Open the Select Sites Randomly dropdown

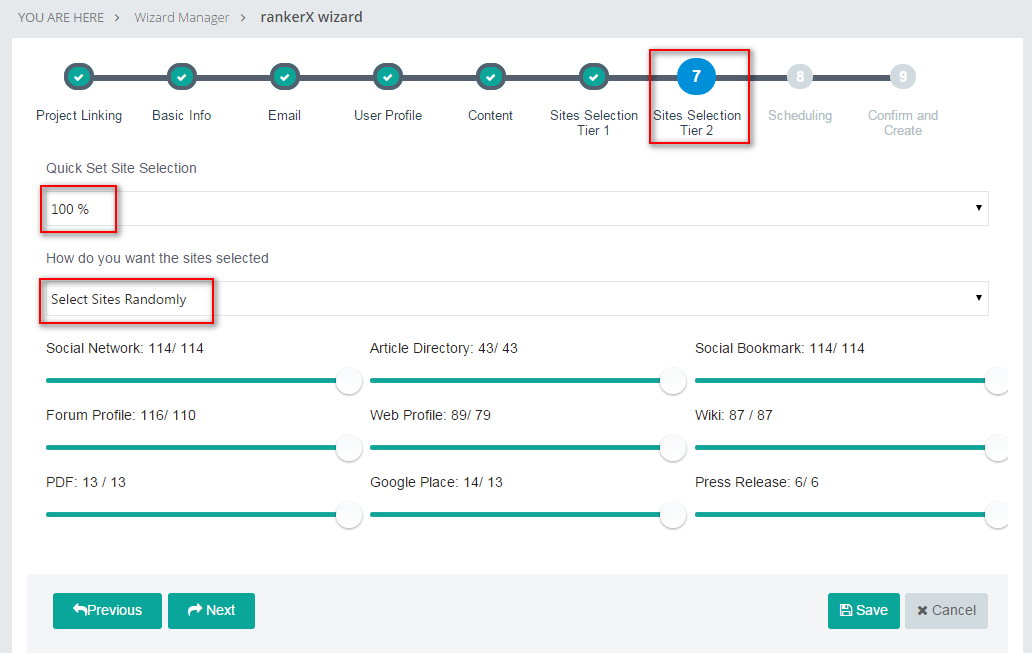(x=517, y=299)
